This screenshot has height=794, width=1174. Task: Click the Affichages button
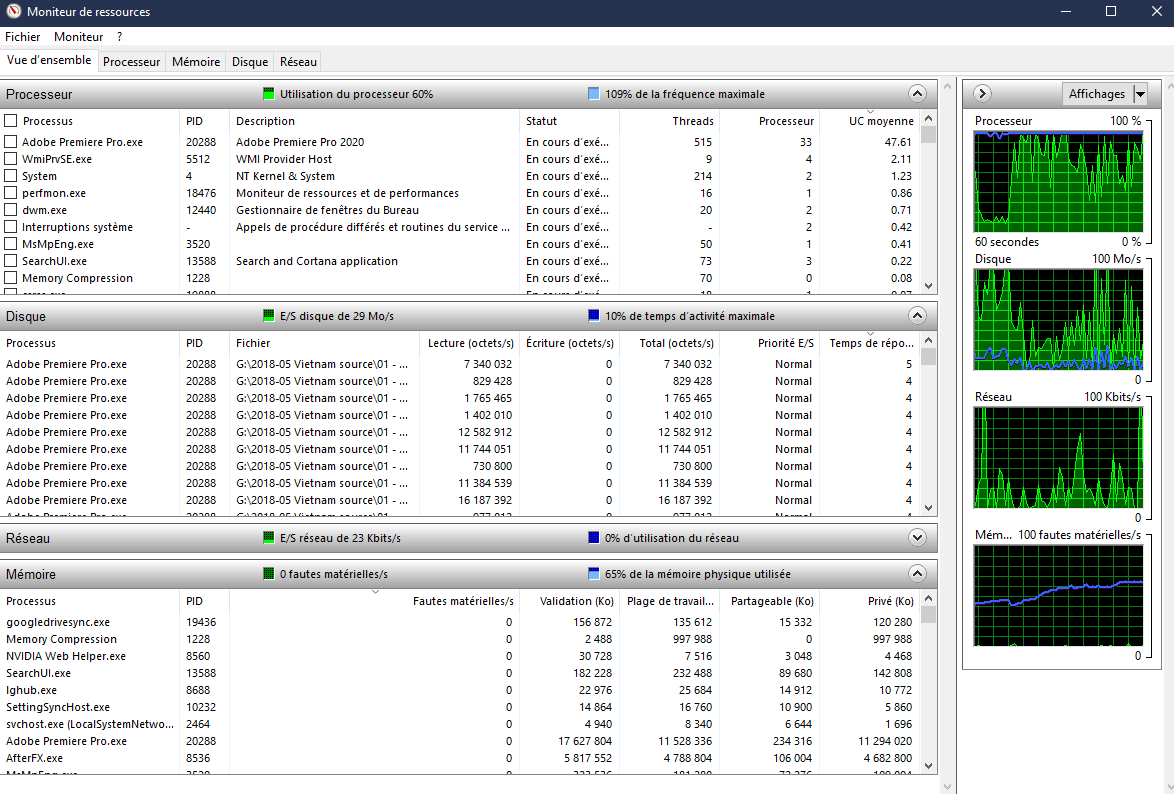(x=1097, y=94)
